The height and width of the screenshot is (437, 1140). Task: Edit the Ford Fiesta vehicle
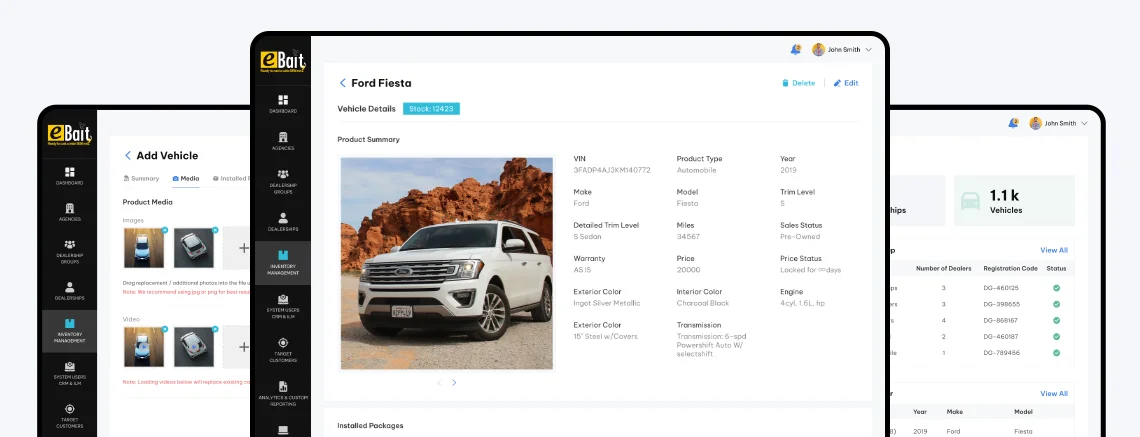(846, 83)
